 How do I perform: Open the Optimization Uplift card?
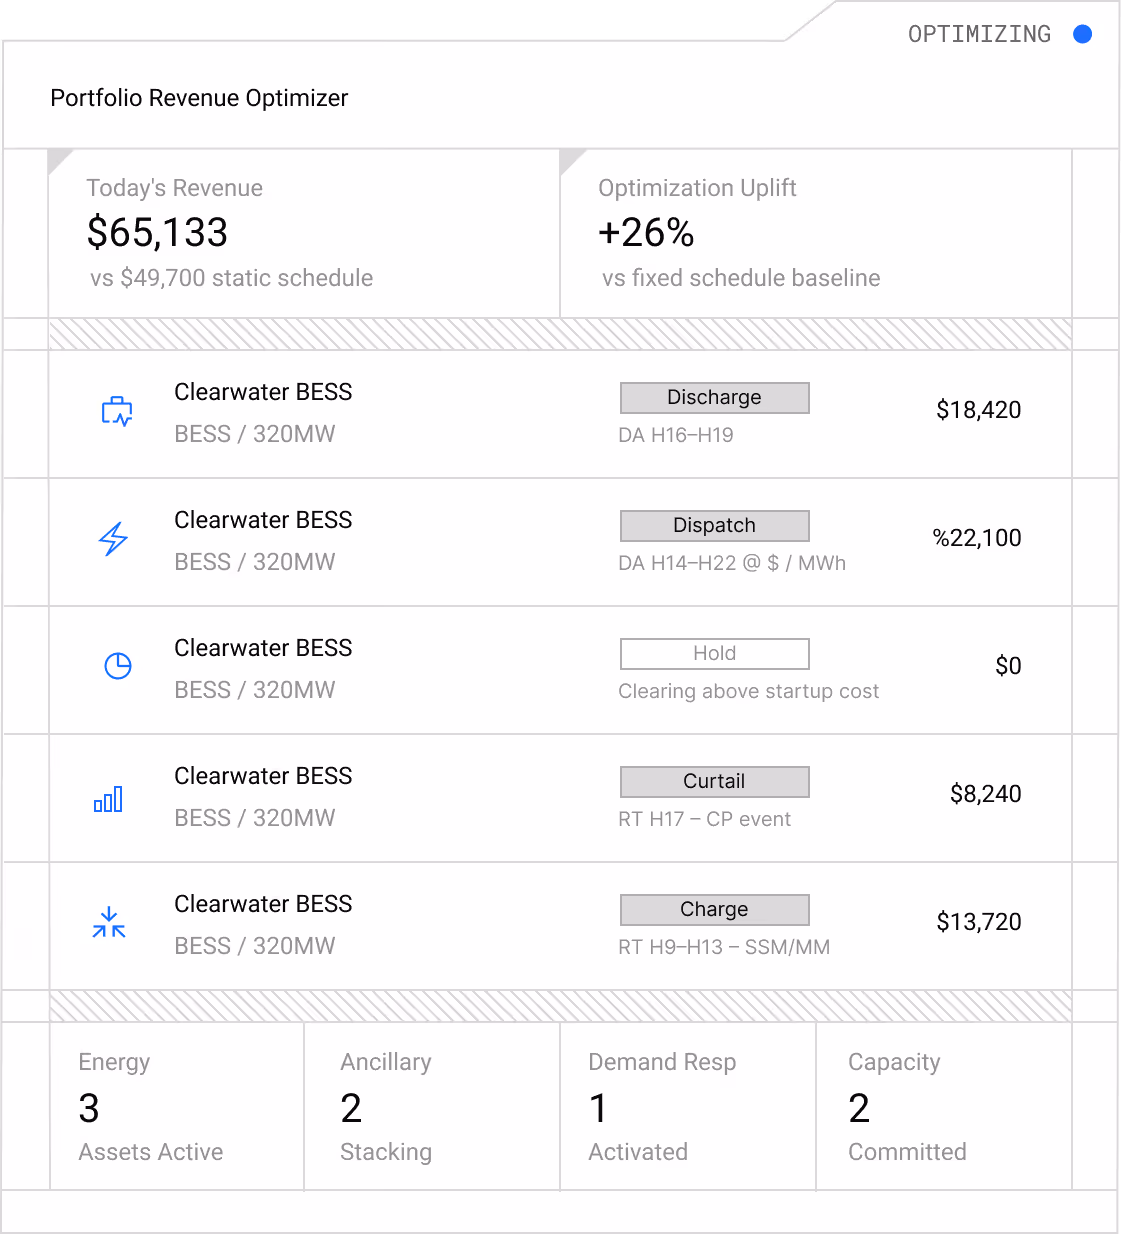pyautogui.click(x=816, y=233)
